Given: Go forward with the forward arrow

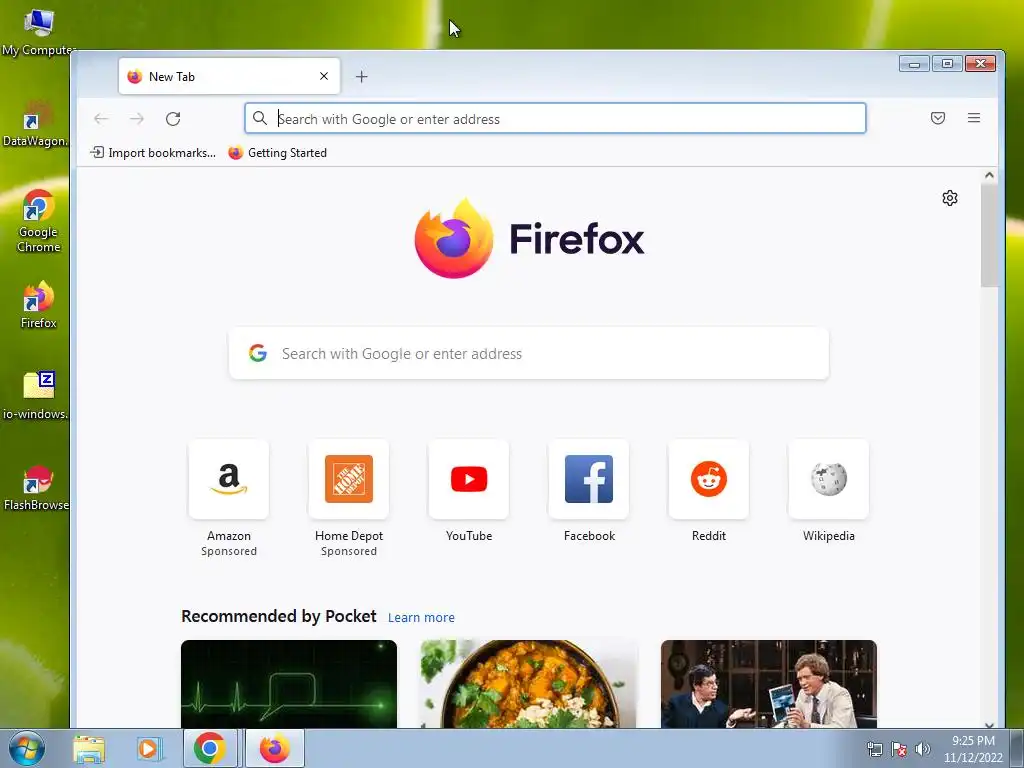Looking at the screenshot, I should click(x=136, y=119).
